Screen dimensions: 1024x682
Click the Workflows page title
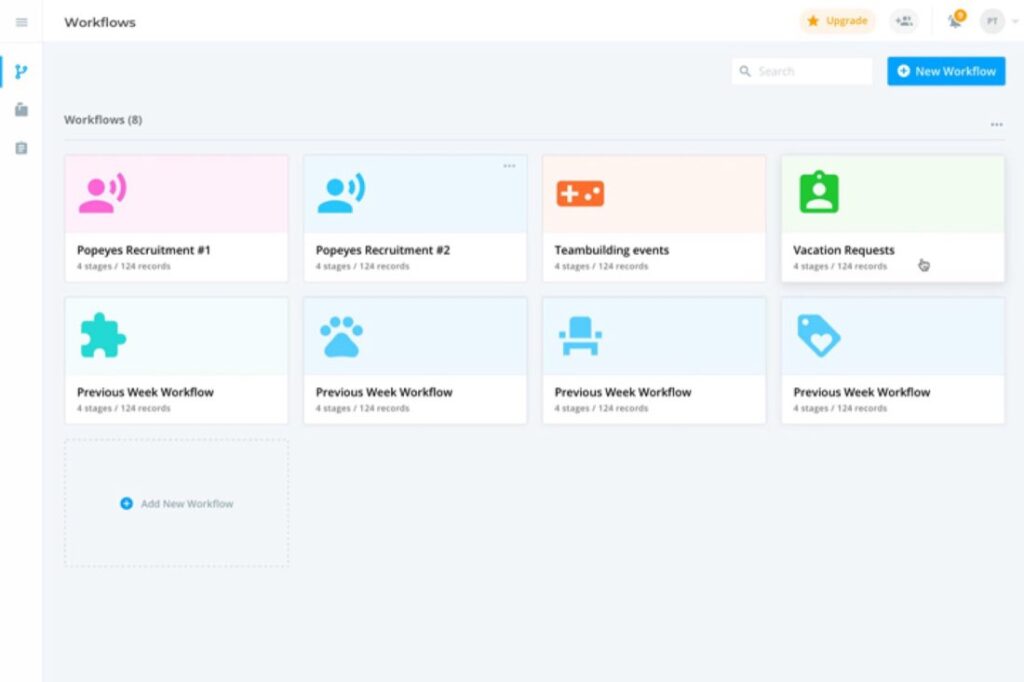pos(100,22)
